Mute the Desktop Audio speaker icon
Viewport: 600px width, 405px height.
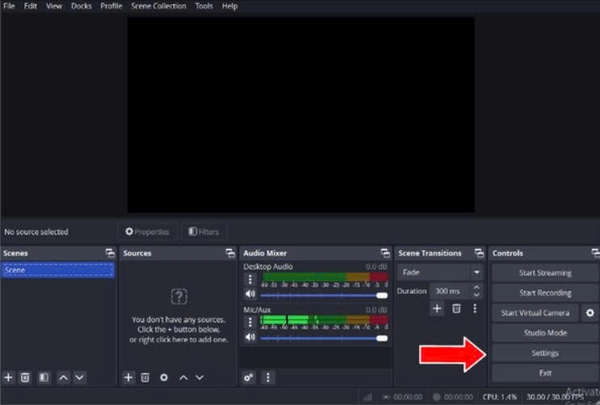pos(250,296)
